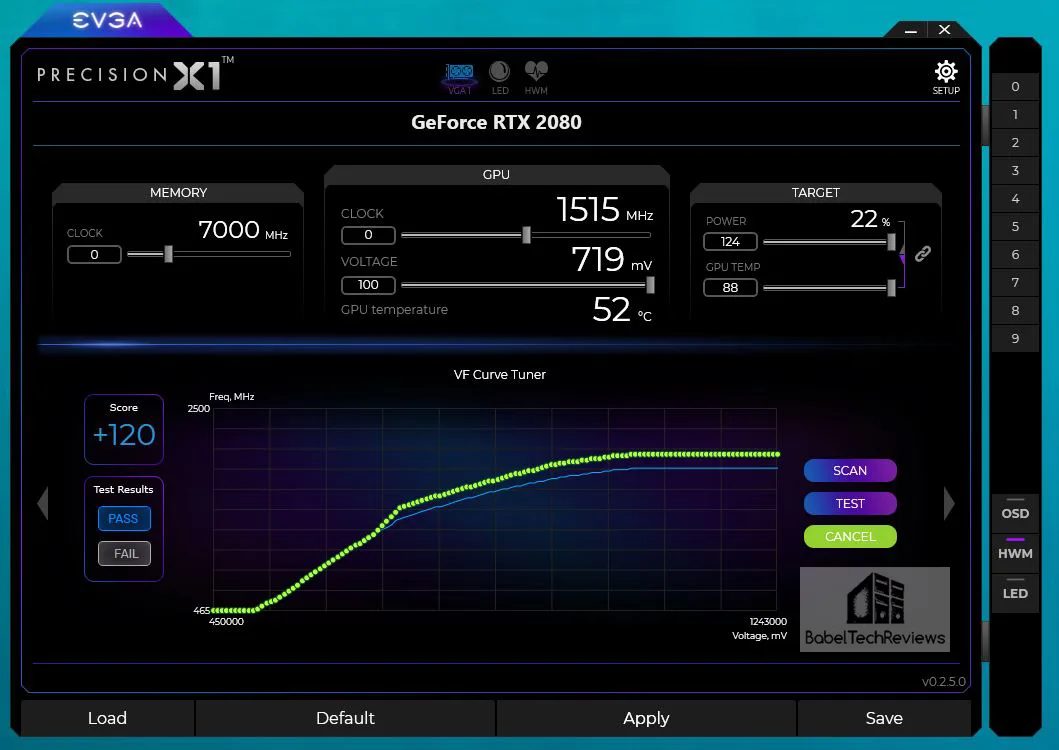This screenshot has width=1059, height=750.
Task: Open the HWM heart monitor icon
Action: 536,78
